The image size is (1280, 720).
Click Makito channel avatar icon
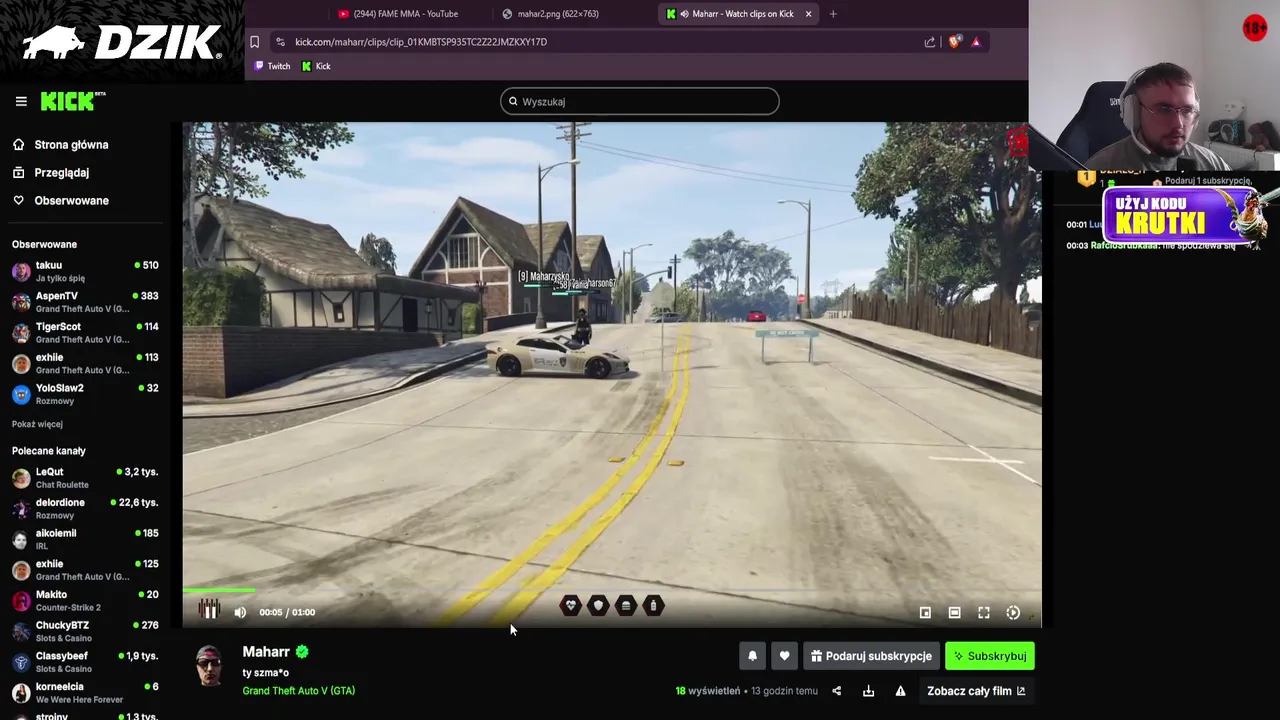tap(21, 601)
